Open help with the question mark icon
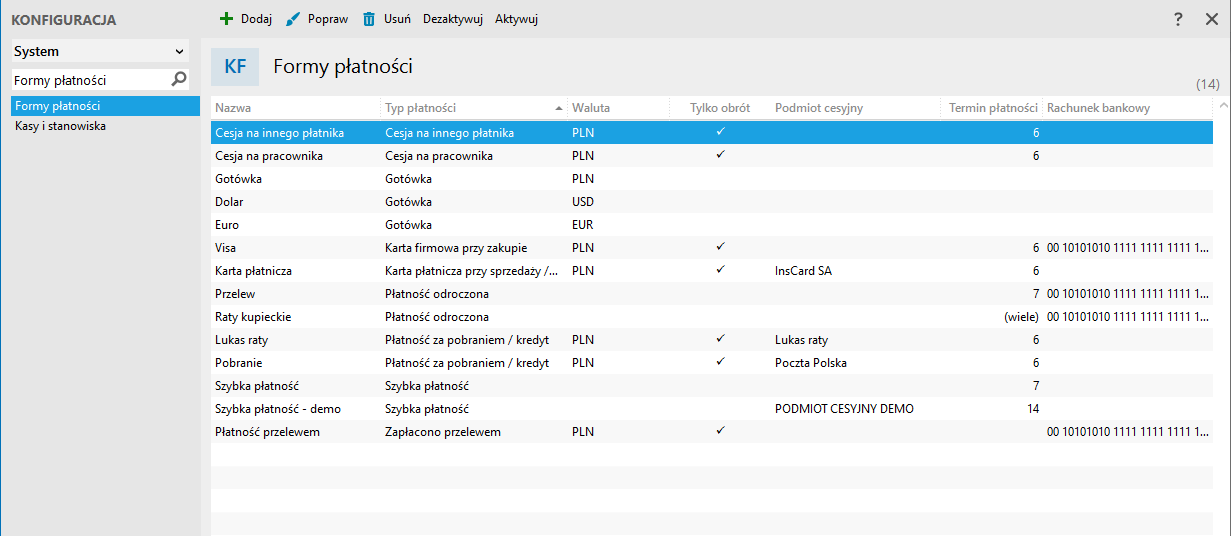The height and width of the screenshot is (536, 1231). [x=1178, y=19]
